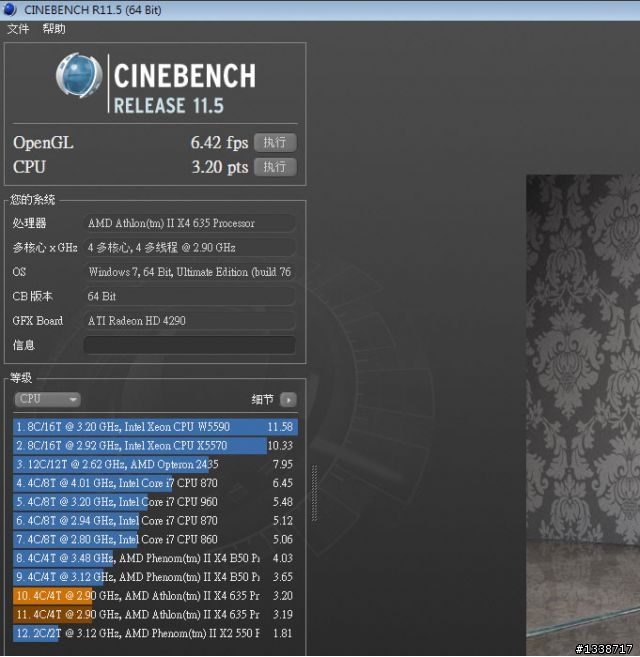Viewport: 640px width, 657px height.
Task: Click the dotted panel splitter handle beside rankings
Action: pyautogui.click(x=314, y=493)
